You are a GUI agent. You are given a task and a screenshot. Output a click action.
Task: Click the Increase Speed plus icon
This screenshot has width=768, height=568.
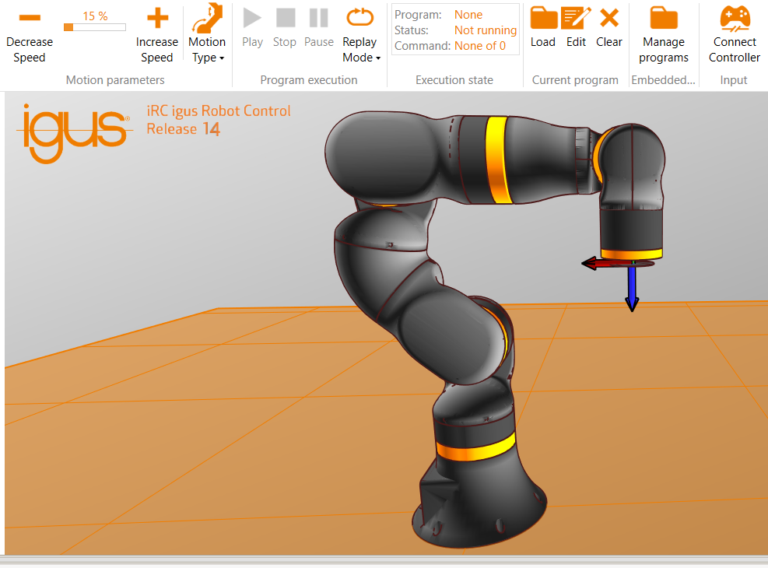[156, 19]
